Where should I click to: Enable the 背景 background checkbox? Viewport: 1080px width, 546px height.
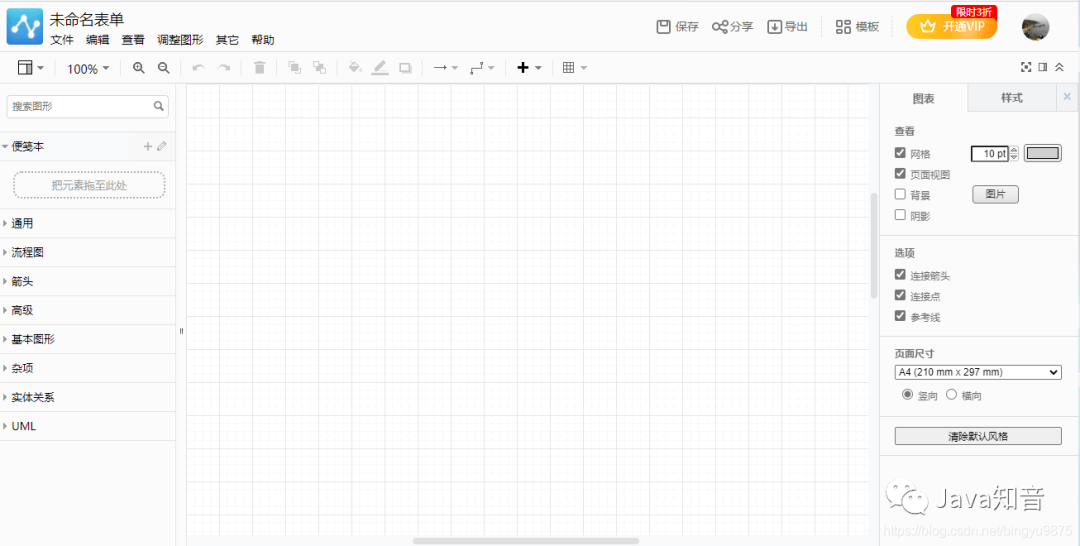coord(900,194)
